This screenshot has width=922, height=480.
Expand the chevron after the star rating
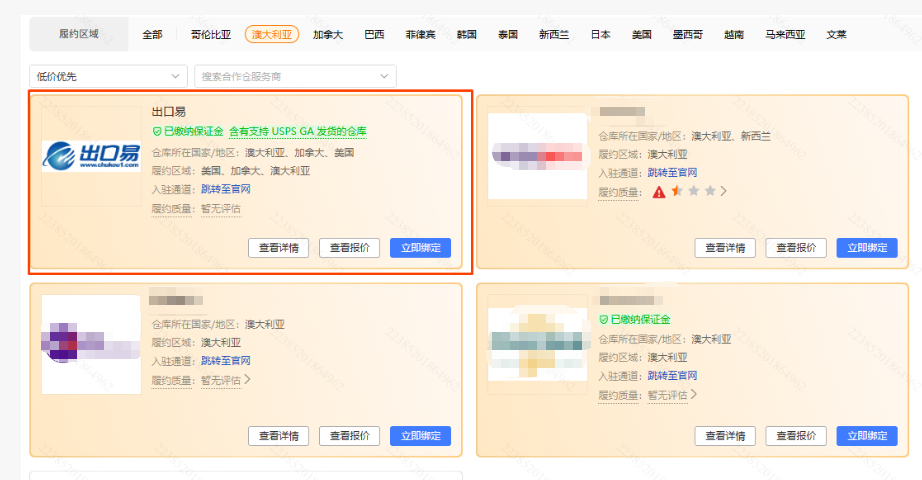coord(724,191)
